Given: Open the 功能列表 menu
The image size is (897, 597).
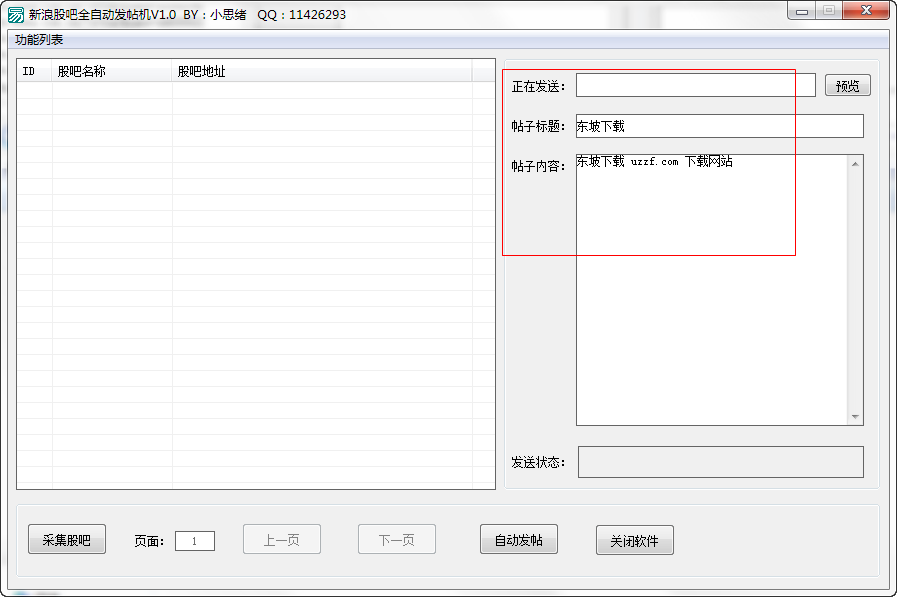Looking at the screenshot, I should pos(39,40).
